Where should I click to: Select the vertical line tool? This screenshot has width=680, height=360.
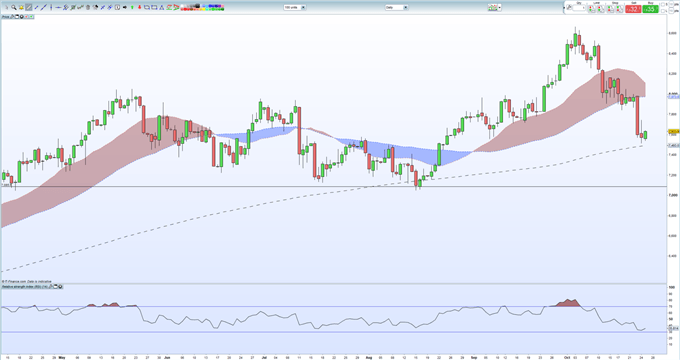click(51, 7)
